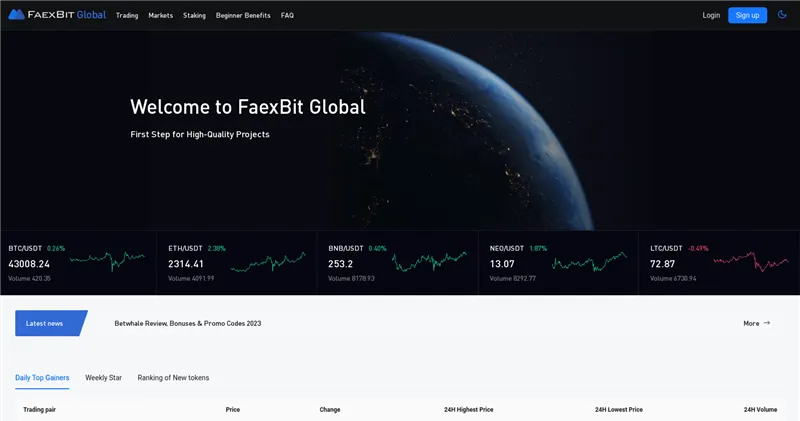Open the LTC/USDT ticker card

point(719,263)
